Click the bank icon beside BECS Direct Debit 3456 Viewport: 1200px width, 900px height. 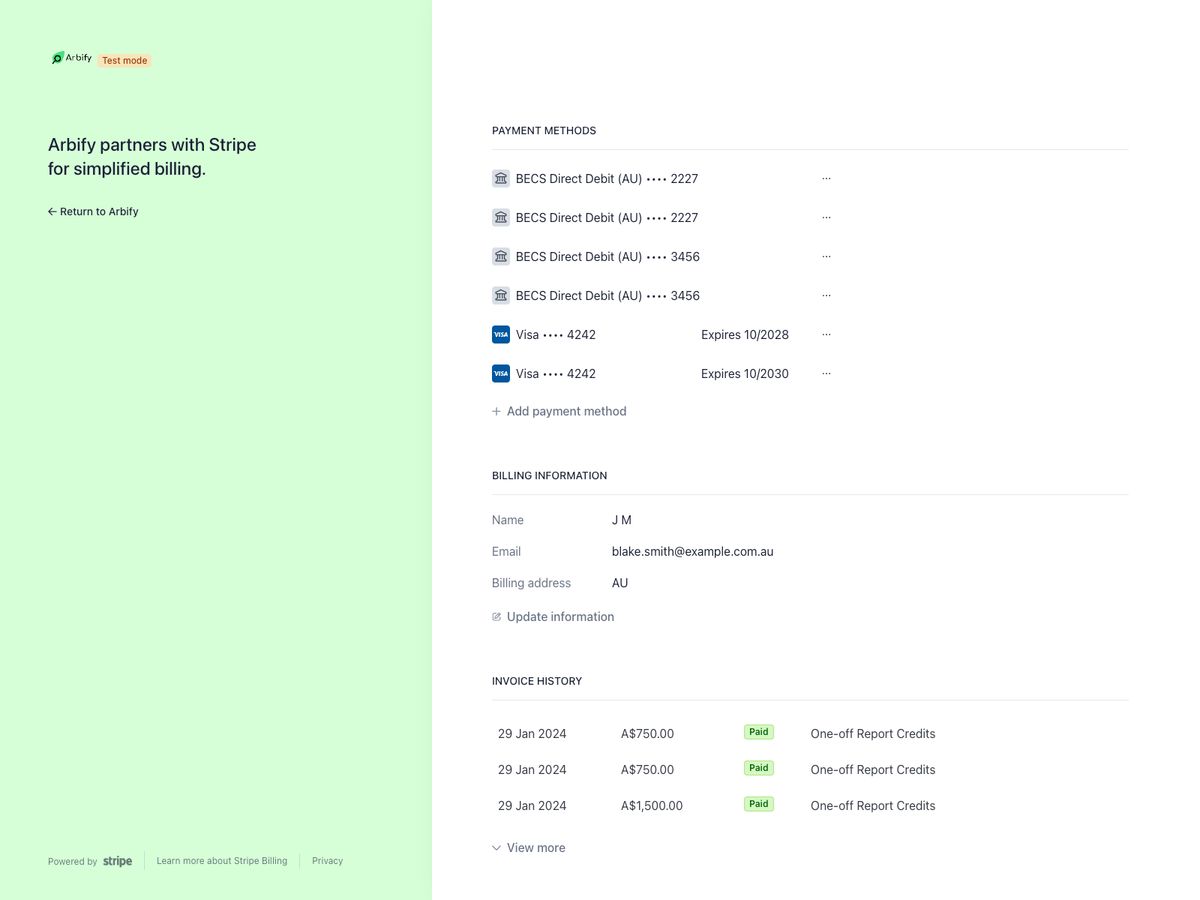pyautogui.click(x=500, y=256)
